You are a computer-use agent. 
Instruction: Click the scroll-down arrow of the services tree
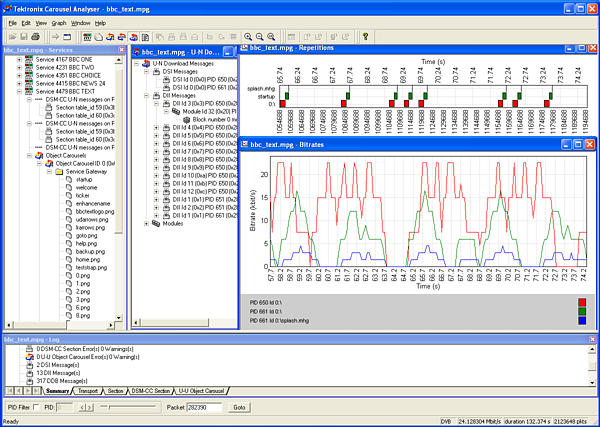pos(119,318)
